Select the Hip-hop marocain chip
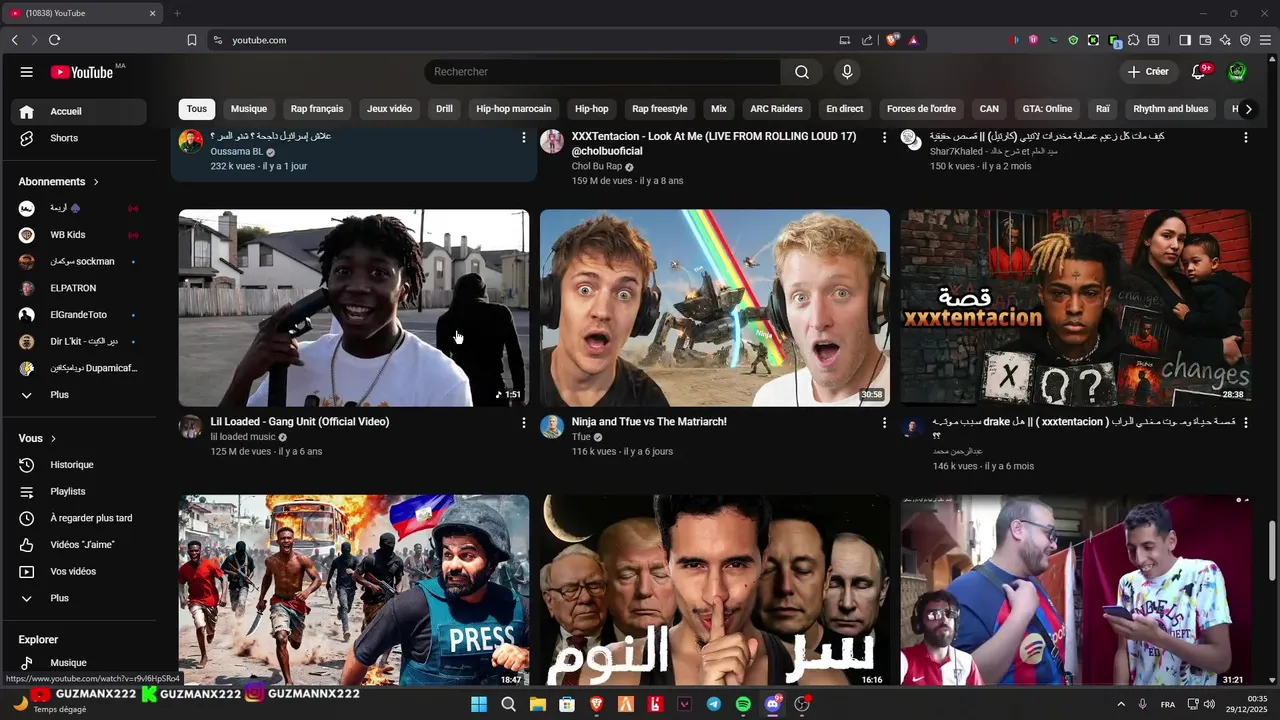Viewport: 1280px width, 720px height. point(514,109)
